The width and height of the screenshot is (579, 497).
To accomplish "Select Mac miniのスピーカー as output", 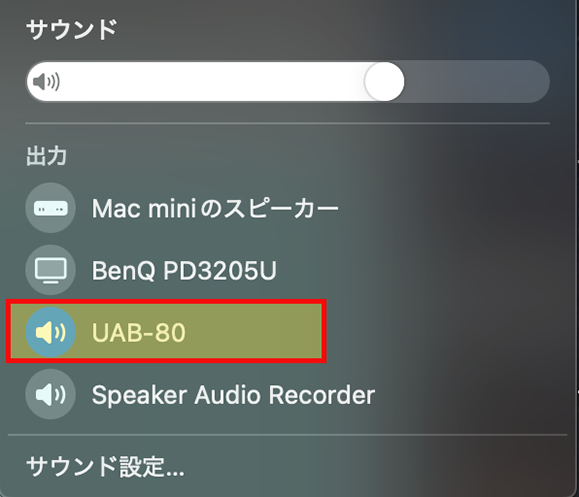I will coord(215,209).
